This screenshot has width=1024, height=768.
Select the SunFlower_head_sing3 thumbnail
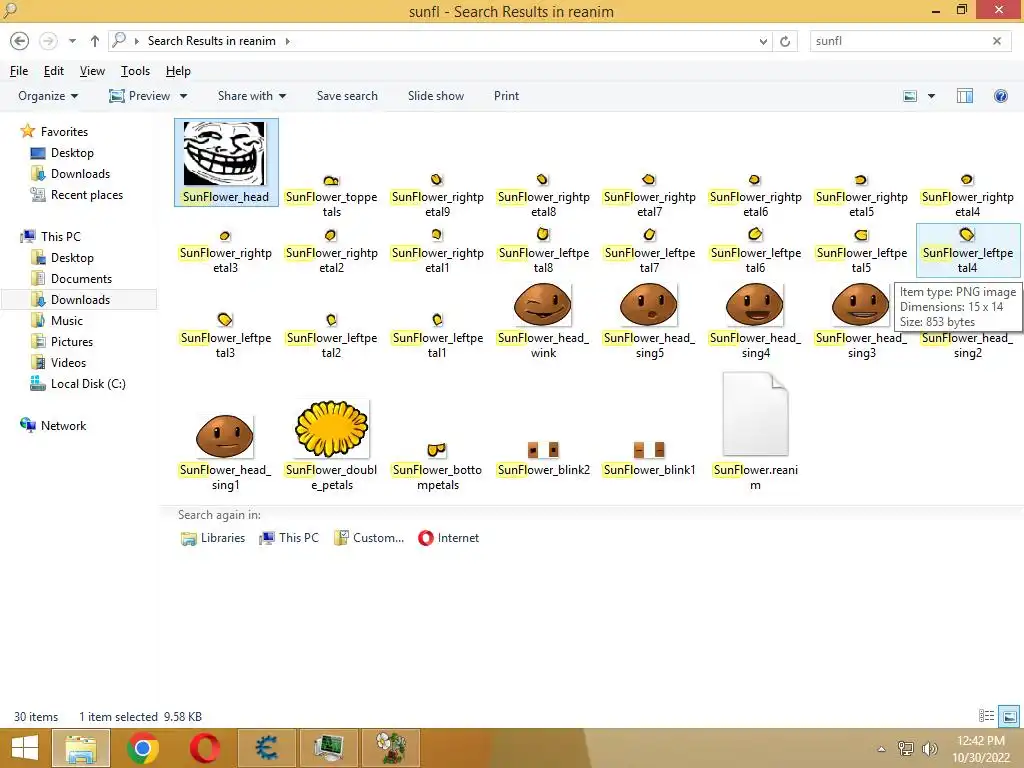[860, 304]
